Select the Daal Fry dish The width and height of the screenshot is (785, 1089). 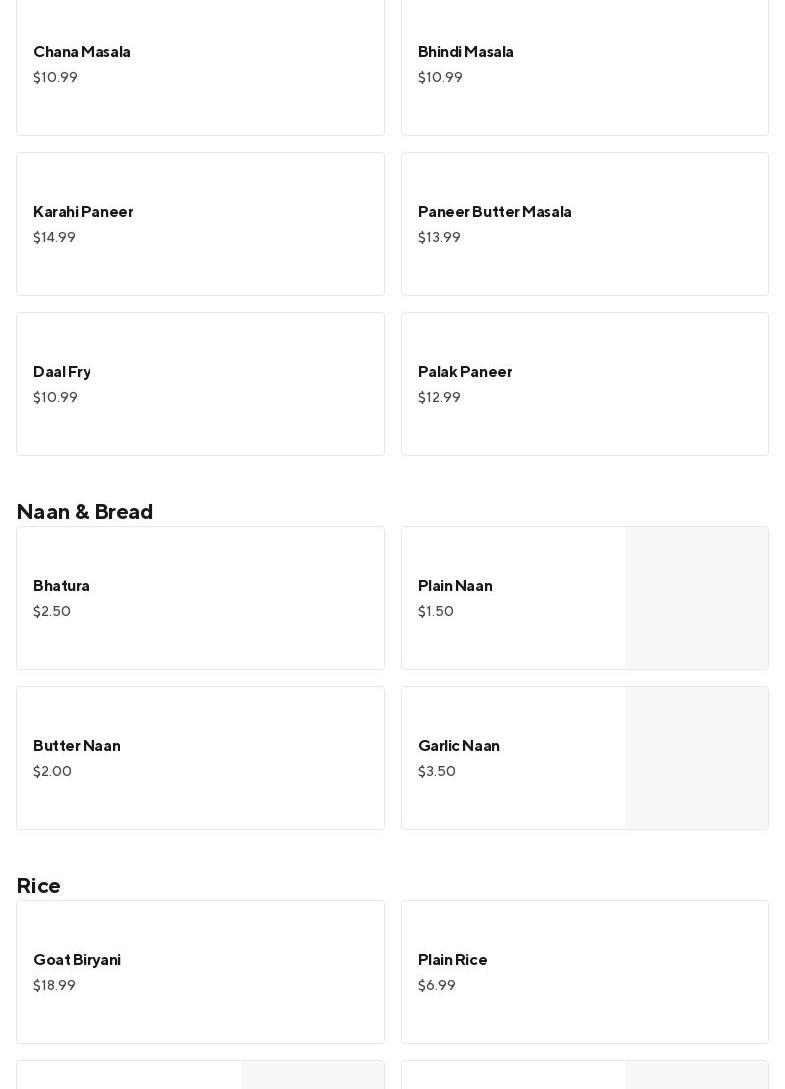[x=200, y=384]
